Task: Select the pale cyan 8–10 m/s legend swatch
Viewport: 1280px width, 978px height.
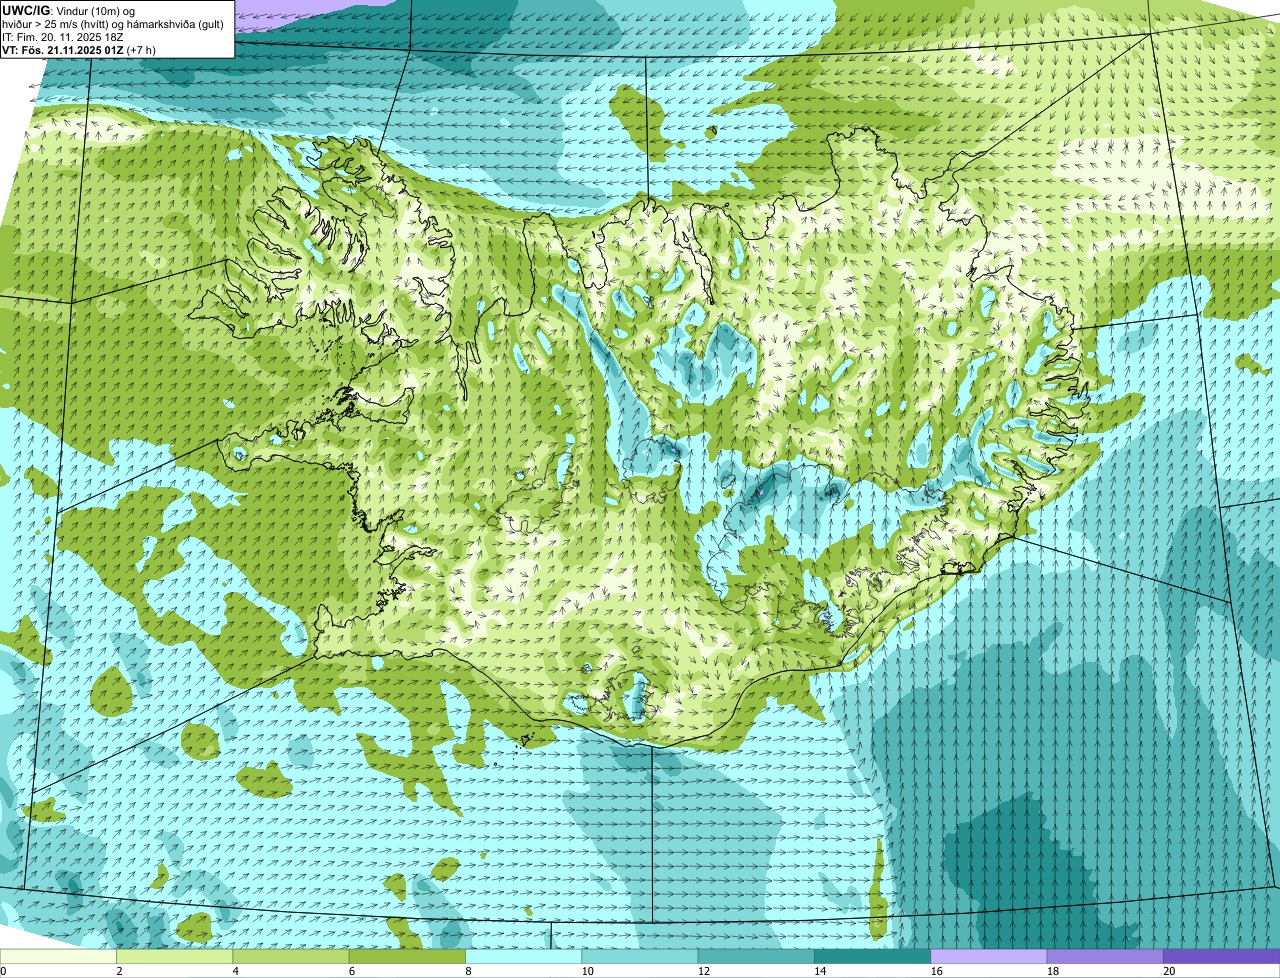Action: point(524,956)
